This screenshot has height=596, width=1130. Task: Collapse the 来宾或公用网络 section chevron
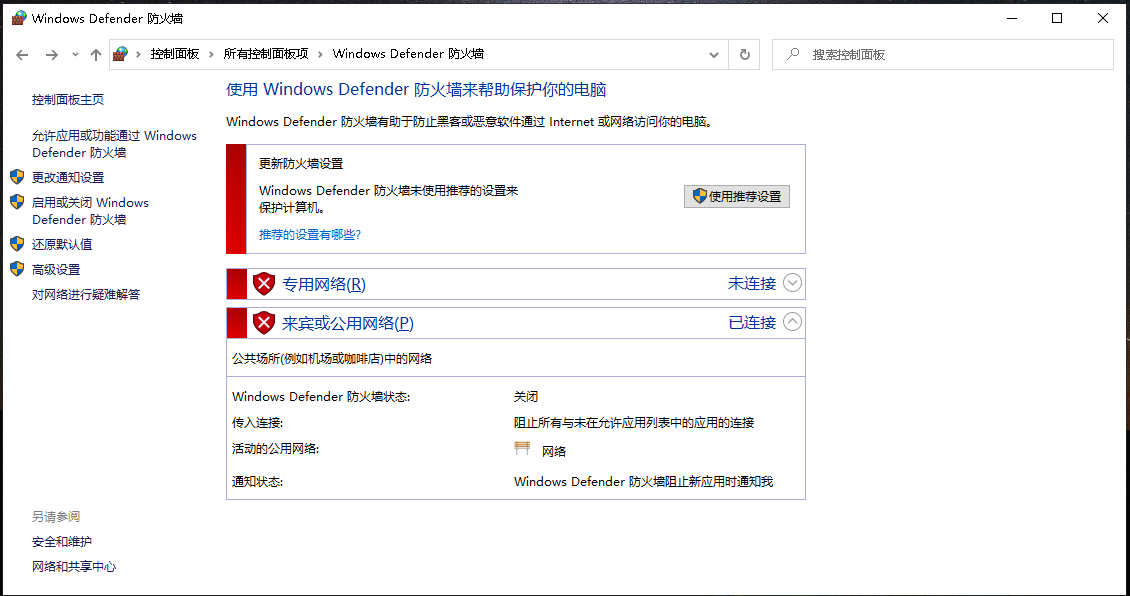click(792, 321)
